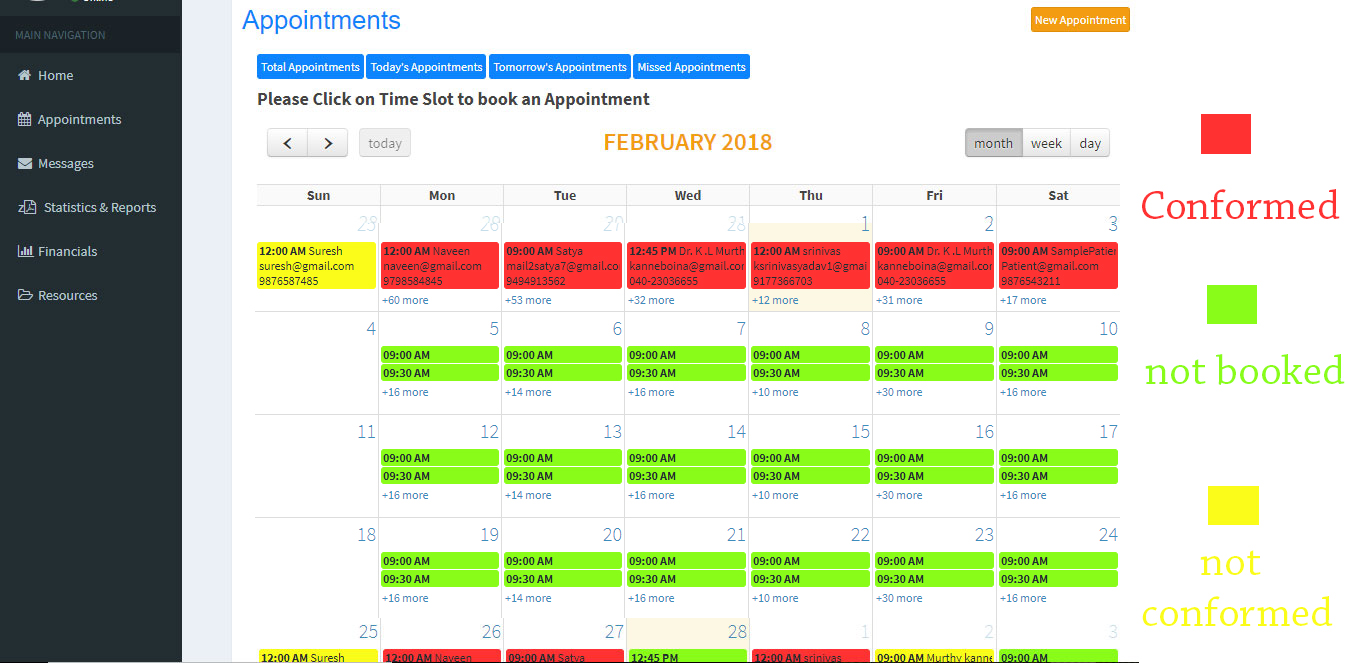Viewport: 1348px width, 663px height.
Task: Book the 09:00 AM slot on Wednesday 7
Action: click(x=687, y=355)
